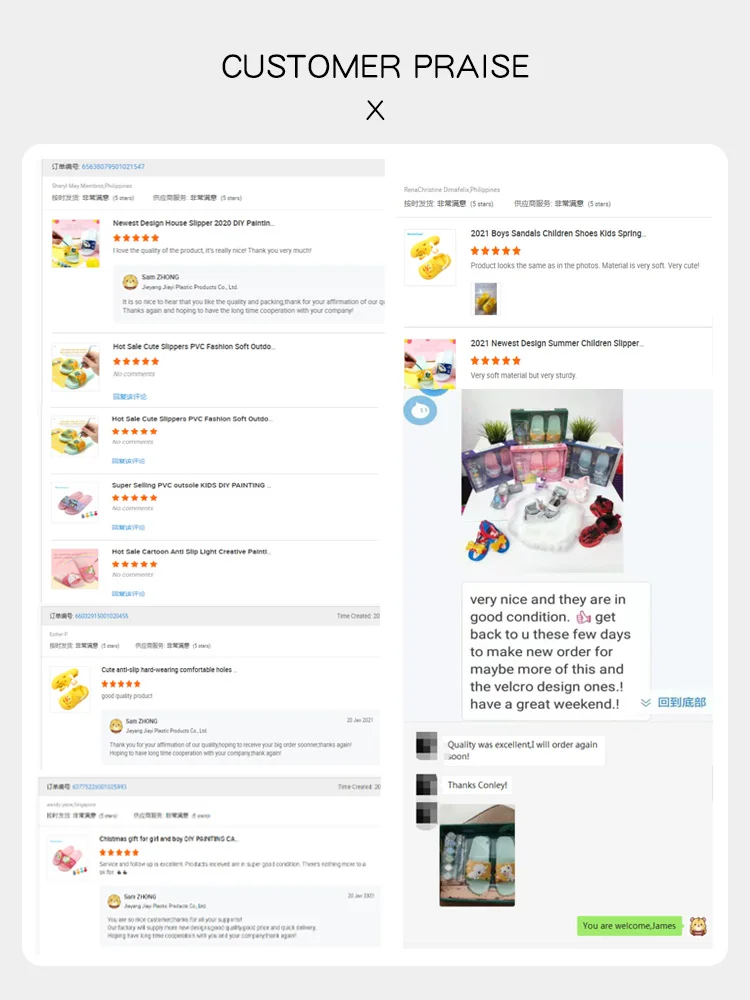Image resolution: width=750 pixels, height=1000 pixels.
Task: Click the thumbs up emoji in the message
Action: pos(584,617)
